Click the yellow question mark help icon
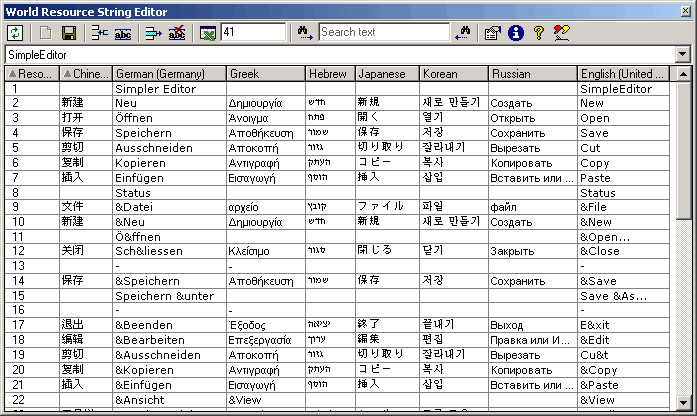Viewport: 697px width, 416px height. point(539,32)
